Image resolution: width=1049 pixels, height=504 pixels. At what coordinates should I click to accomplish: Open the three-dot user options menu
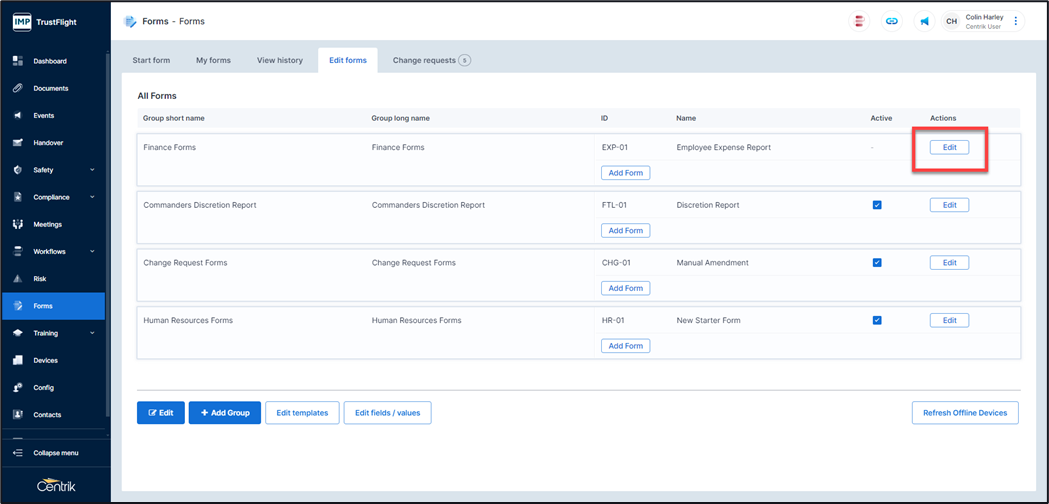pos(1016,21)
